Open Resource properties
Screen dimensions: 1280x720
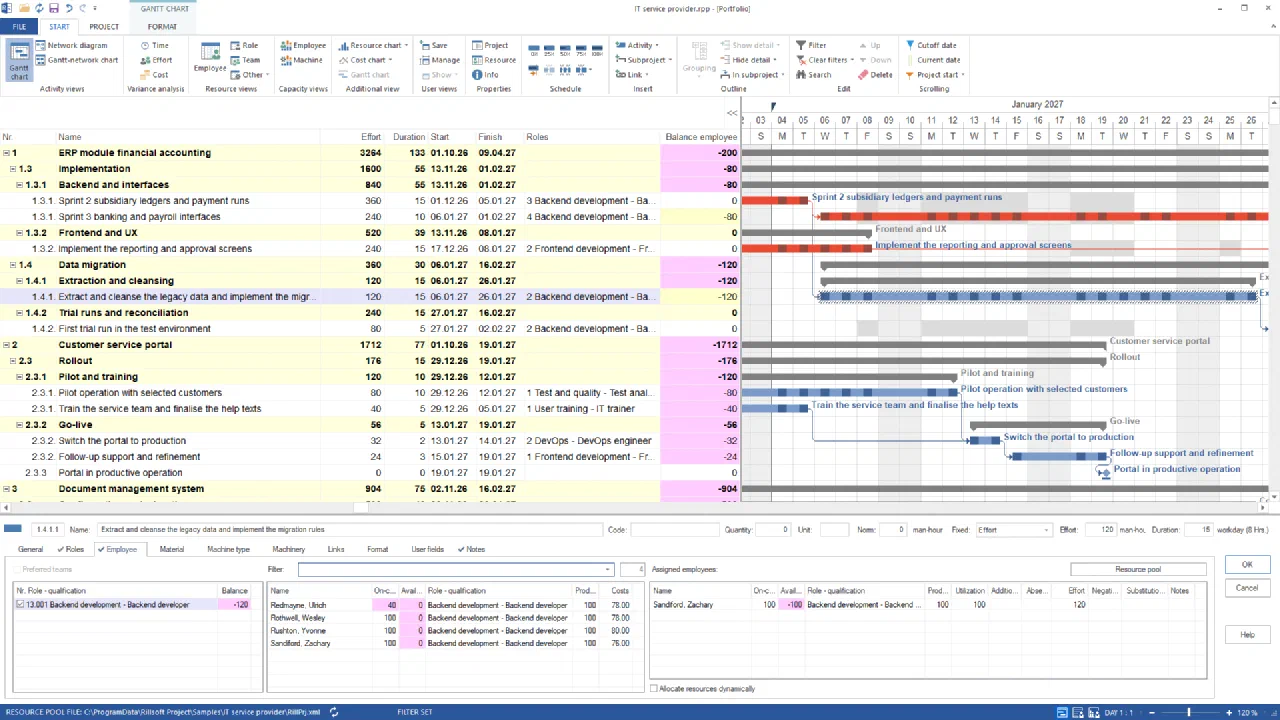click(x=494, y=60)
